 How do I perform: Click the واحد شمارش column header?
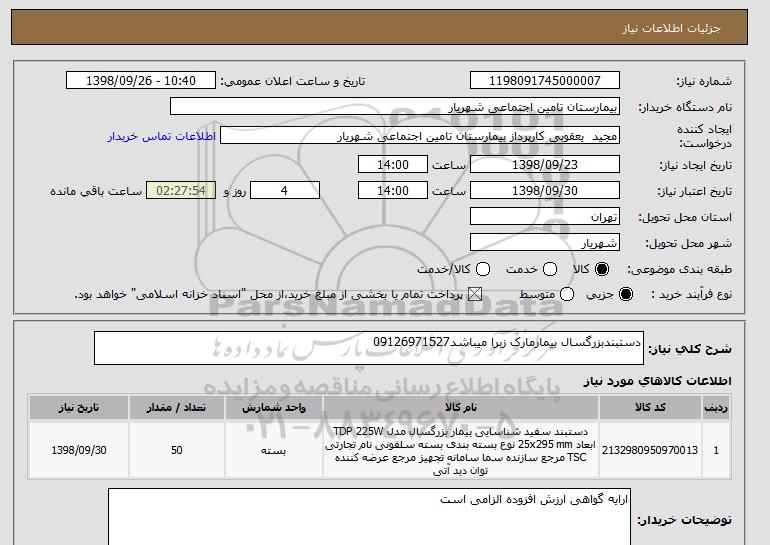(274, 408)
